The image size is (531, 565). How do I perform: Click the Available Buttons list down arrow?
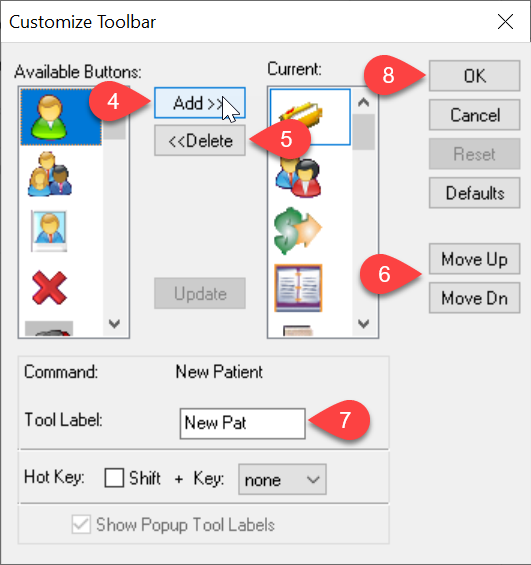pos(115,324)
